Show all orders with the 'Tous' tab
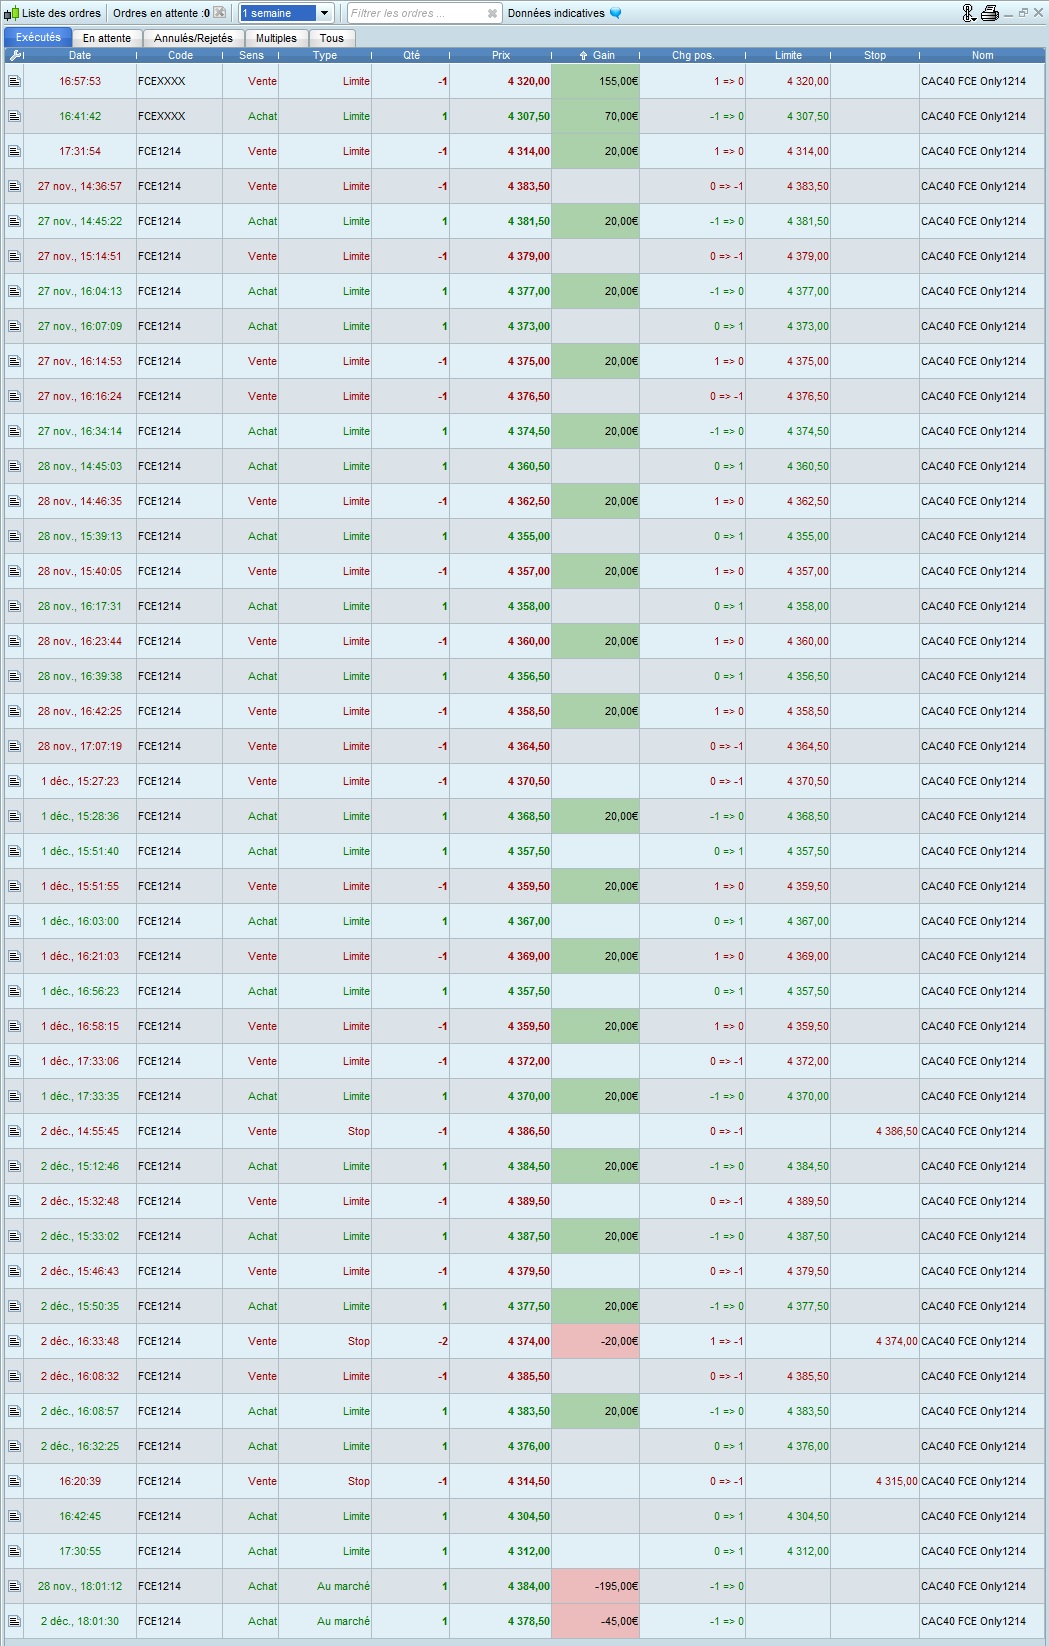Viewport: 1049px width, 1646px height. pos(332,38)
